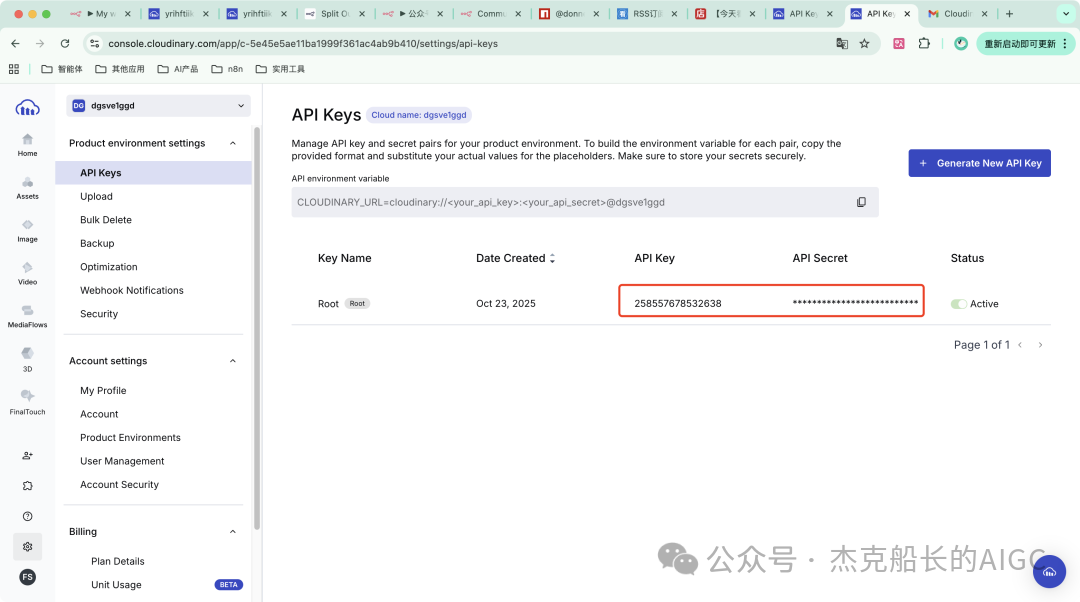The width and height of the screenshot is (1080, 602).
Task: Go to next page of keys
Action: click(1040, 345)
